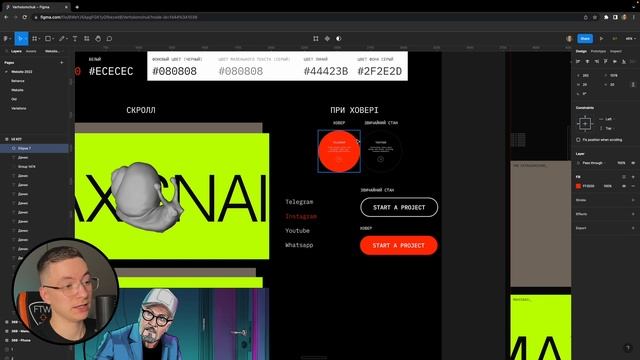Add a new page with the plus icon
Screen dimensions: 640x360
click(x=62, y=62)
